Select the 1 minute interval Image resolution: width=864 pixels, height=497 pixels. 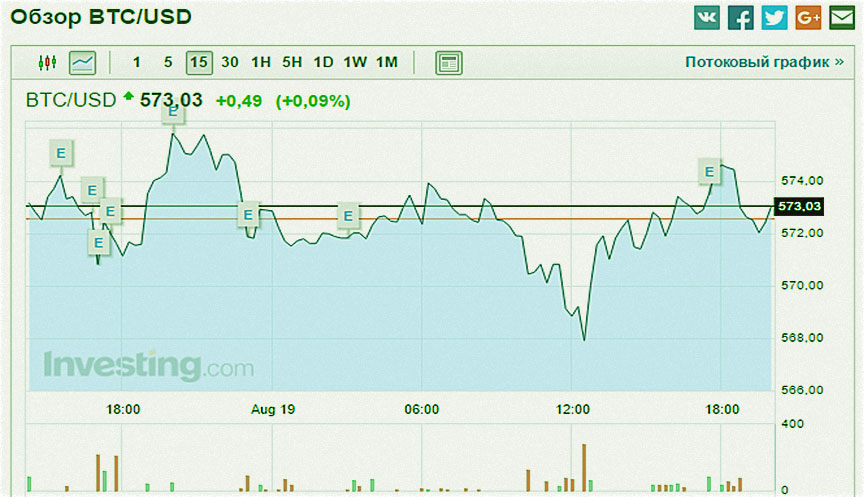137,62
